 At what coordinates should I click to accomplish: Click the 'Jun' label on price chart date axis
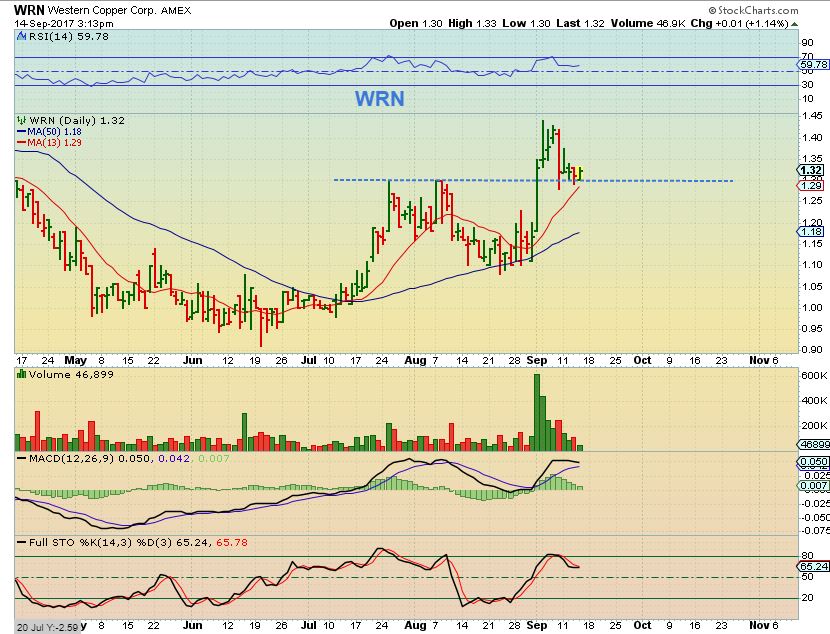(193, 360)
